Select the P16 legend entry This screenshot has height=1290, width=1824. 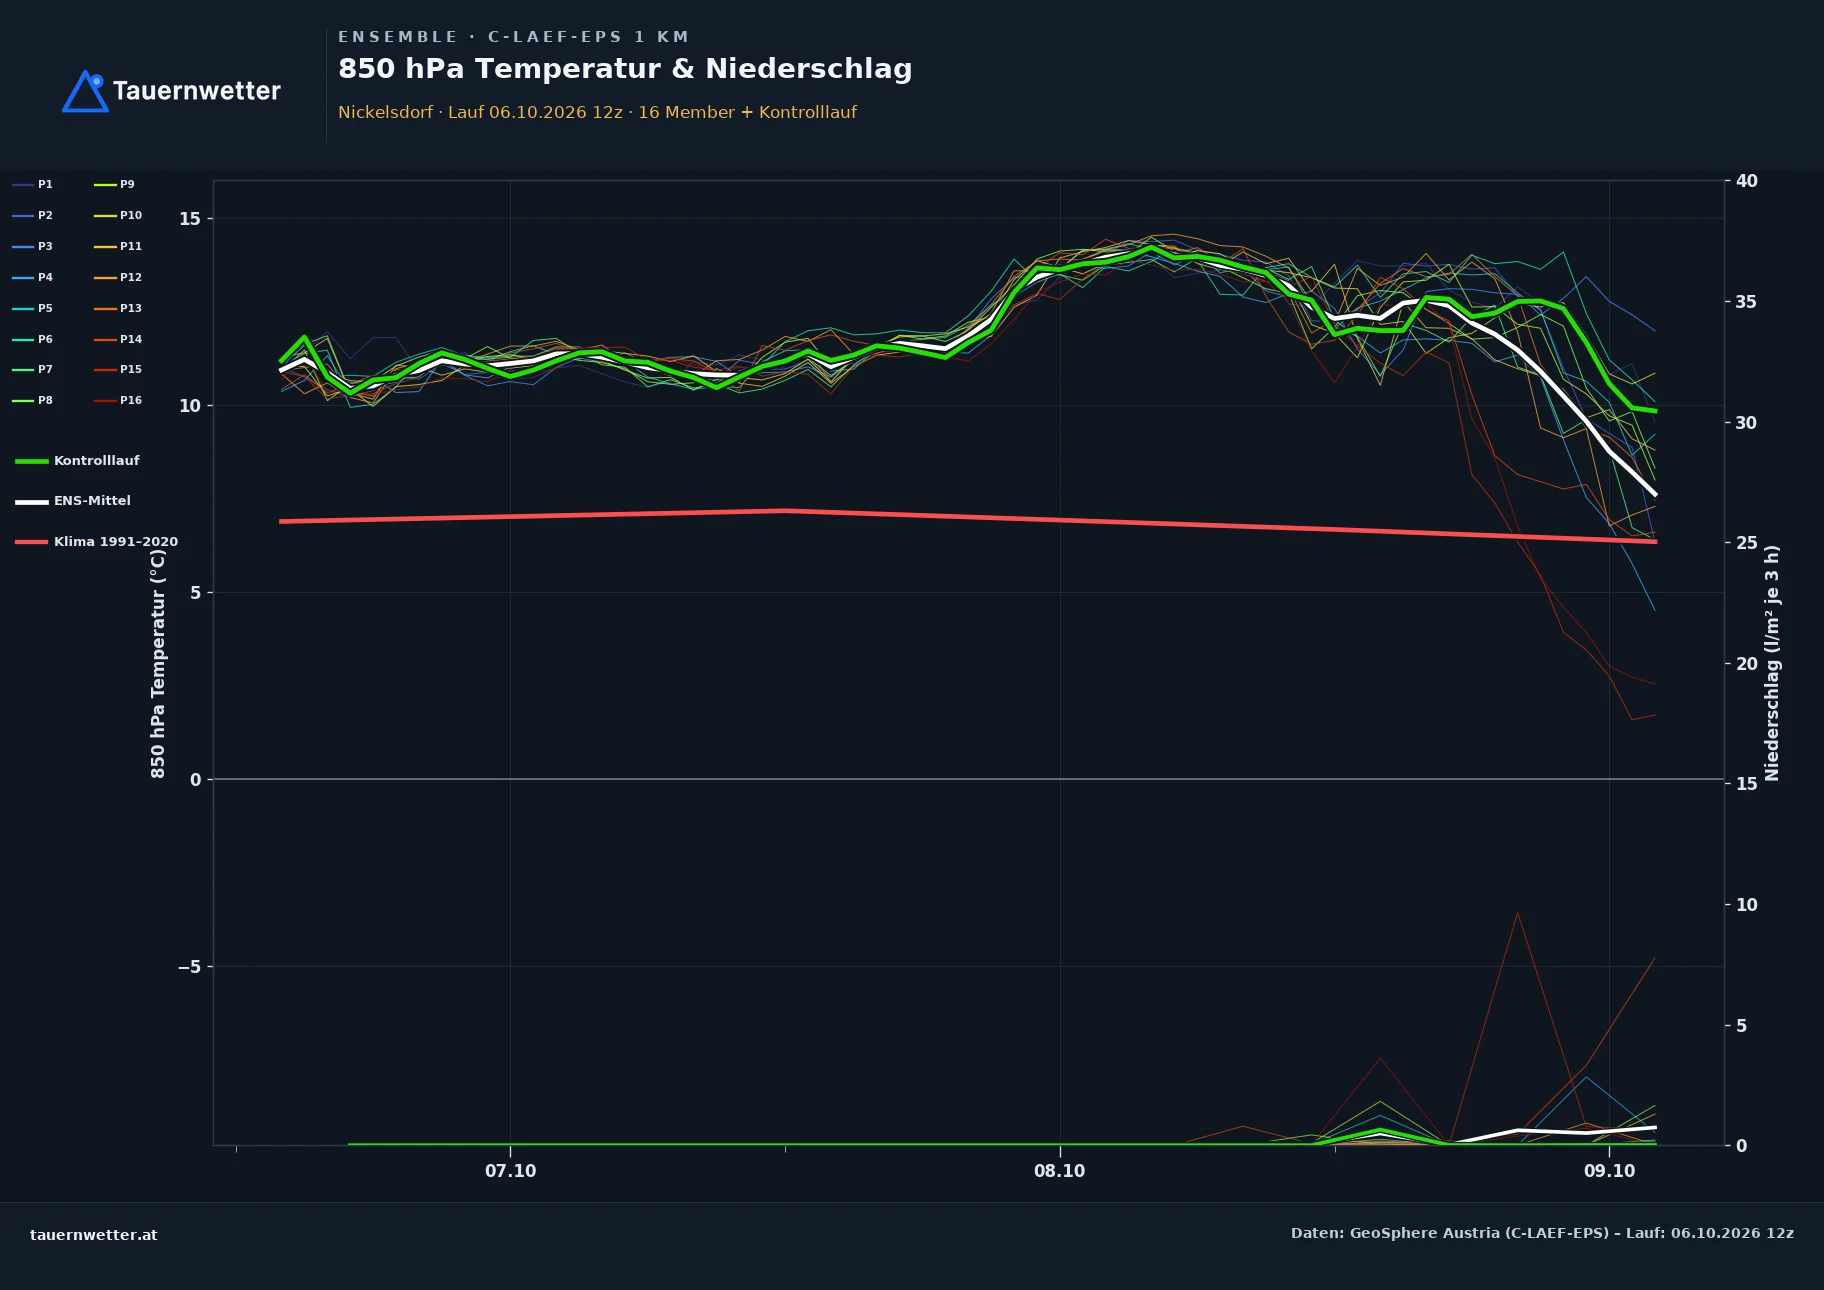(118, 401)
